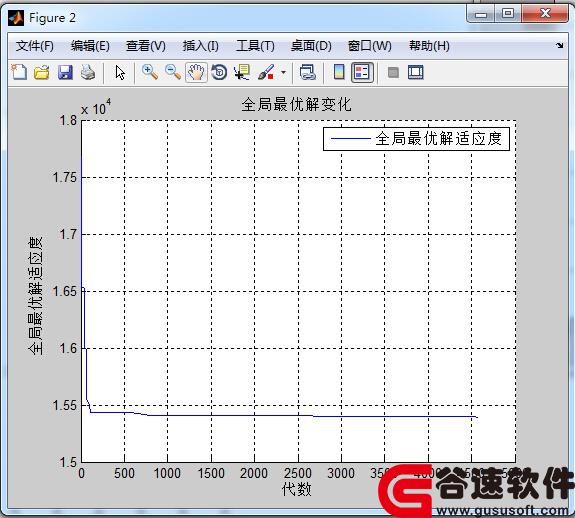Select the Edit Plot arrow tool
Viewport: 575px width, 518px height.
point(120,72)
